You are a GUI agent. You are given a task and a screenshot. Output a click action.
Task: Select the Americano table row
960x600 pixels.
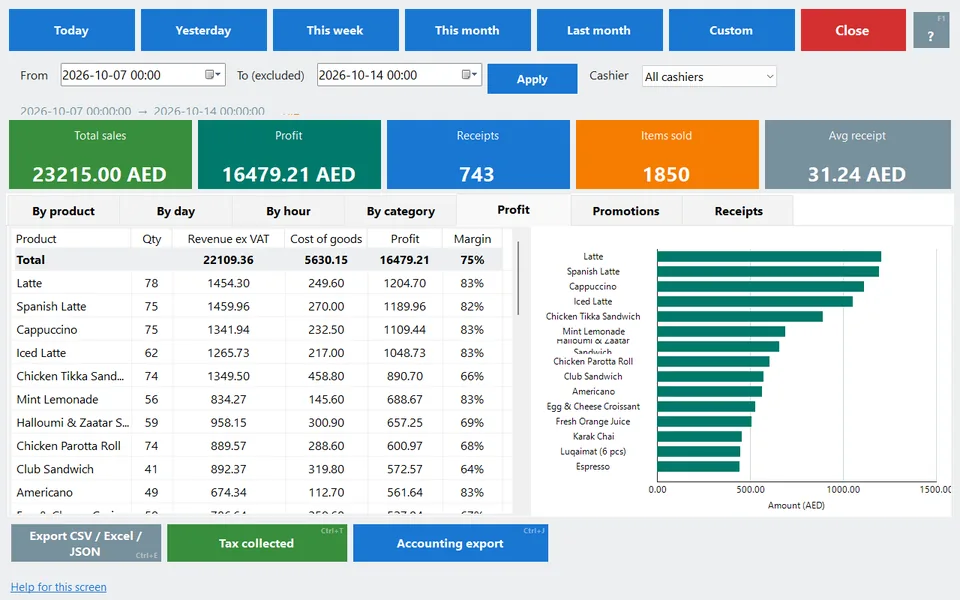[x=257, y=492]
